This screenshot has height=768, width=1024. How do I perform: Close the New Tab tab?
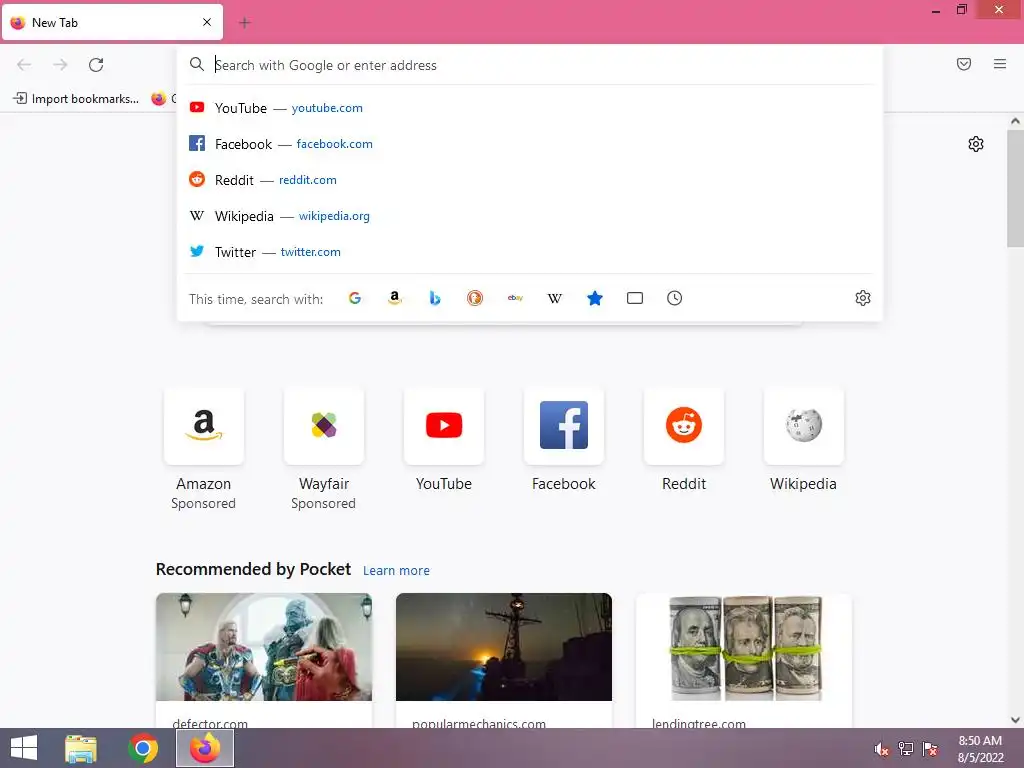207,22
